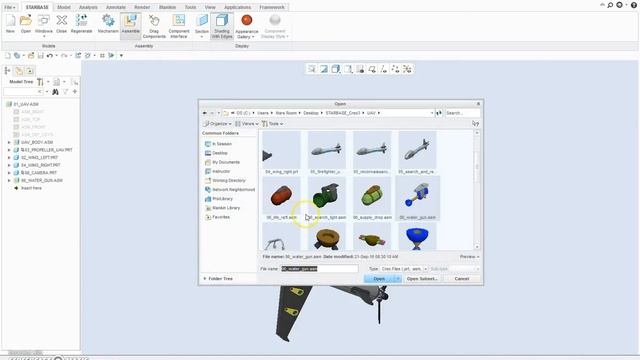This screenshot has width=640, height=360.
Task: Switch to the Render ribbon tab
Action: coord(142,7)
